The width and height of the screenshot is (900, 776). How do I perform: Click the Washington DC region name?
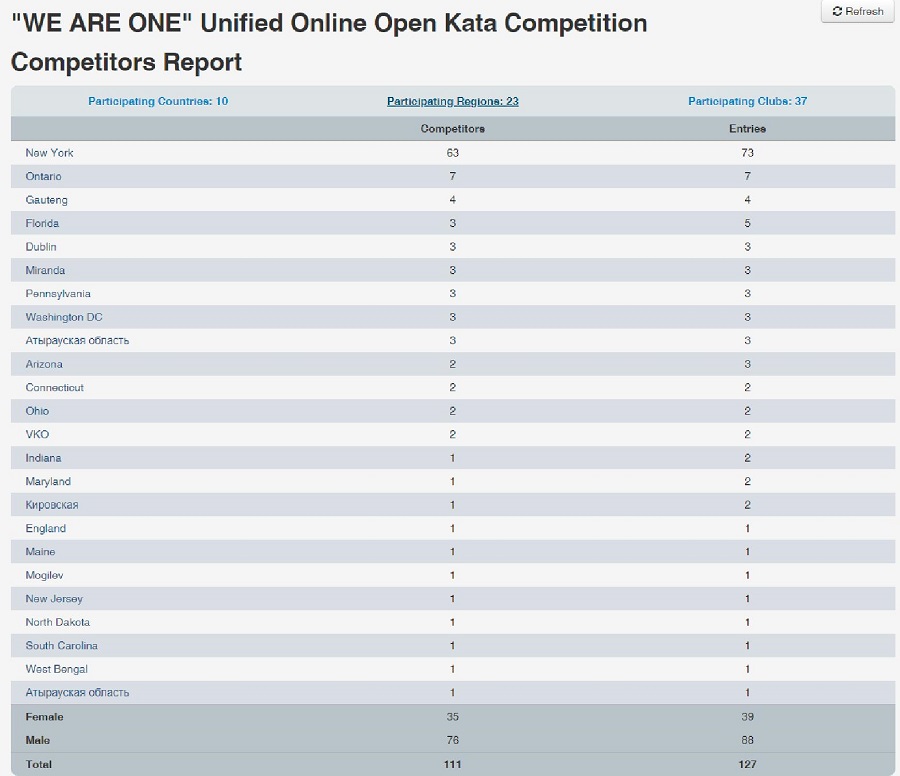(x=64, y=317)
